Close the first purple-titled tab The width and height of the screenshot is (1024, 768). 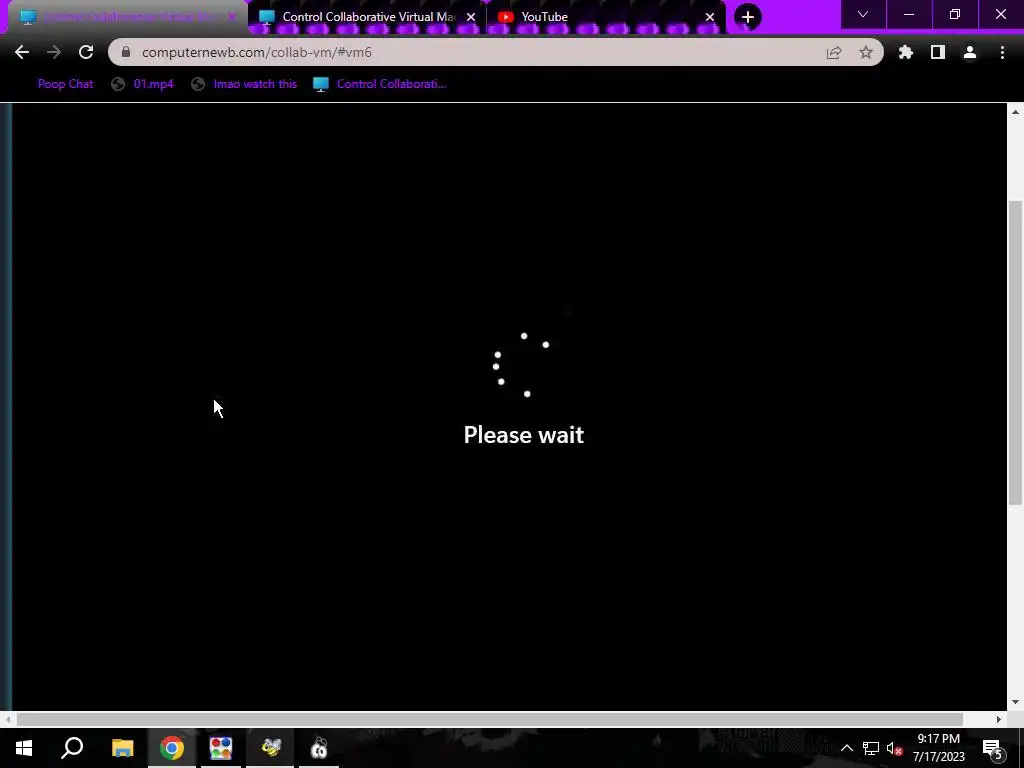pos(231,17)
